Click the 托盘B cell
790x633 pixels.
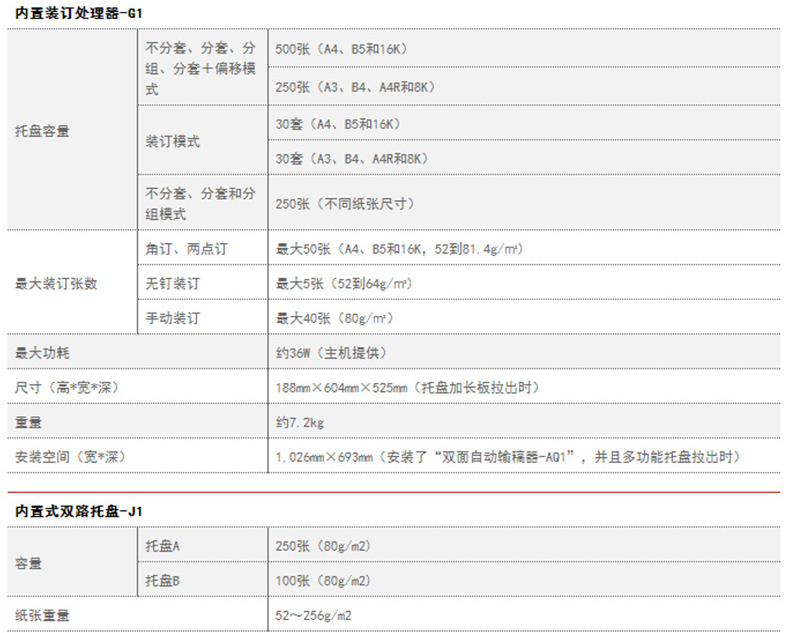(x=162, y=581)
